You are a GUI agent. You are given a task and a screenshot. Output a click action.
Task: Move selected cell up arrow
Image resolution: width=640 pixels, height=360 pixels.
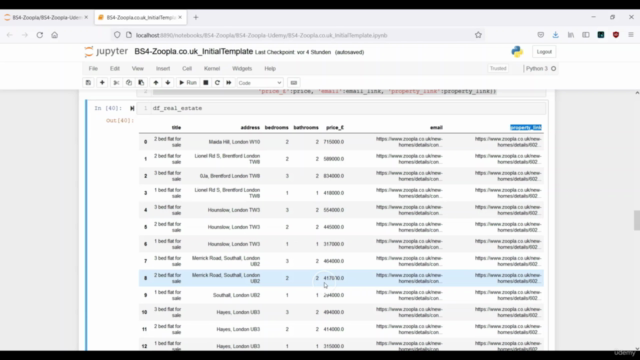tap(156, 83)
